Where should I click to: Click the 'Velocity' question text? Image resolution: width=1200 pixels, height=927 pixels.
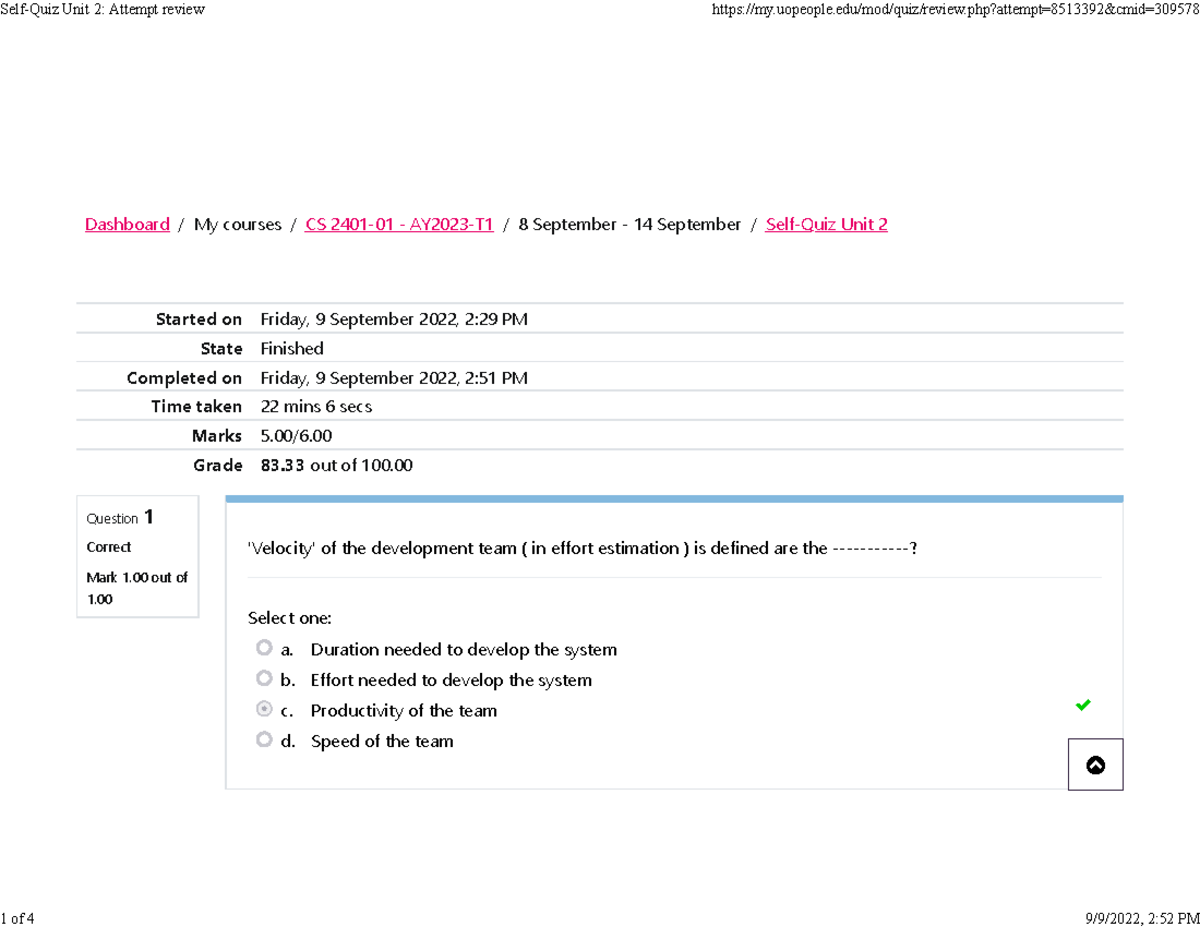click(582, 548)
